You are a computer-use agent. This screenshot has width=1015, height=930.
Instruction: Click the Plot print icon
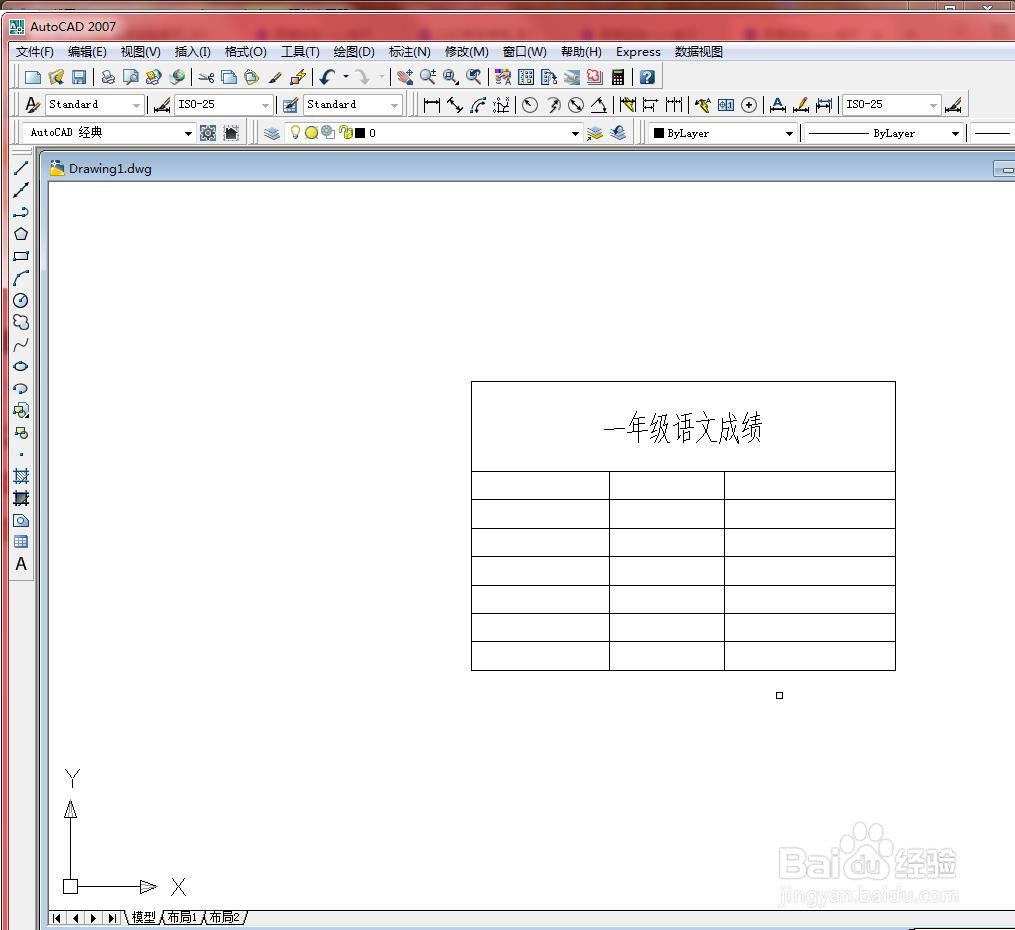click(x=108, y=78)
